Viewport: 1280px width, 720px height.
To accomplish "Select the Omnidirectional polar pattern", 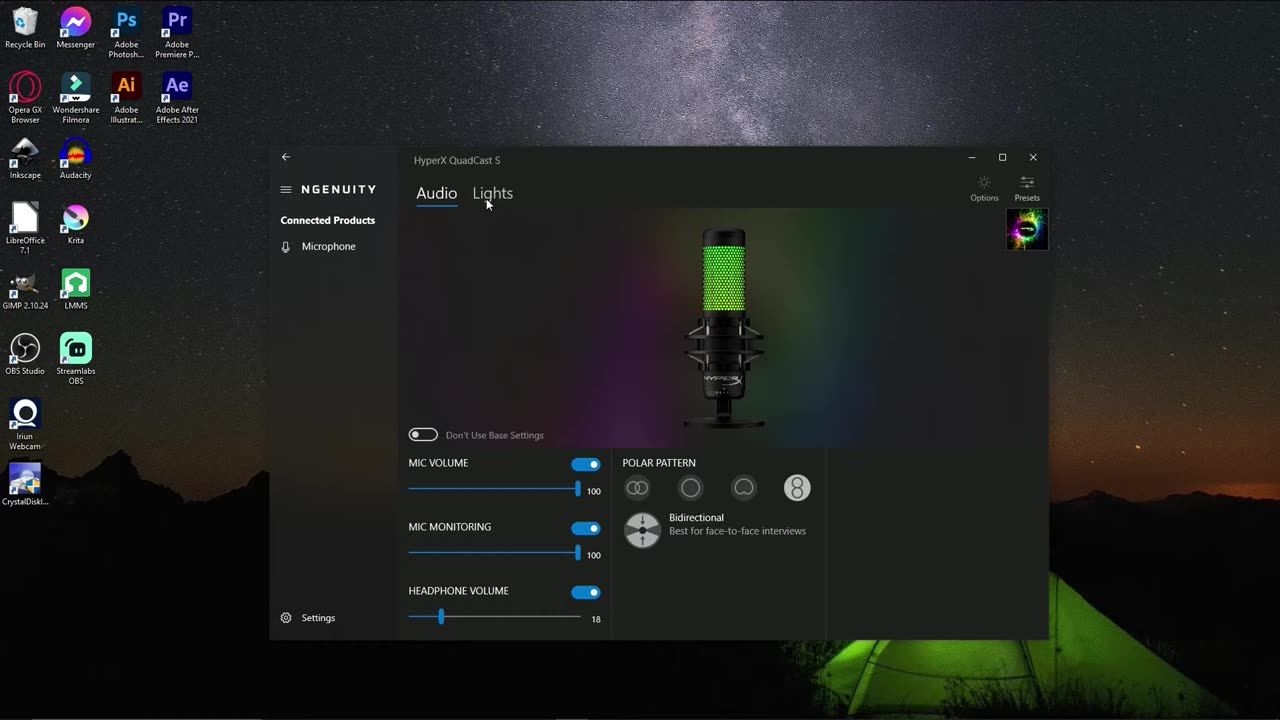I will click(690, 488).
